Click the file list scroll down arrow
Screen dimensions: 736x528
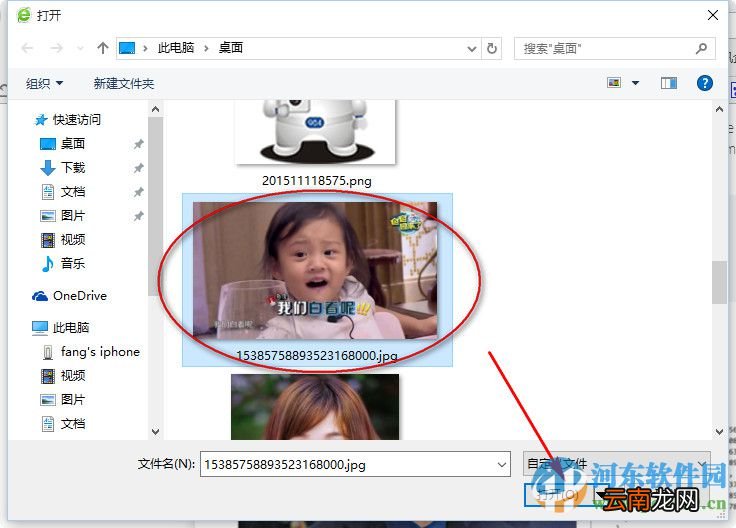coord(719,431)
